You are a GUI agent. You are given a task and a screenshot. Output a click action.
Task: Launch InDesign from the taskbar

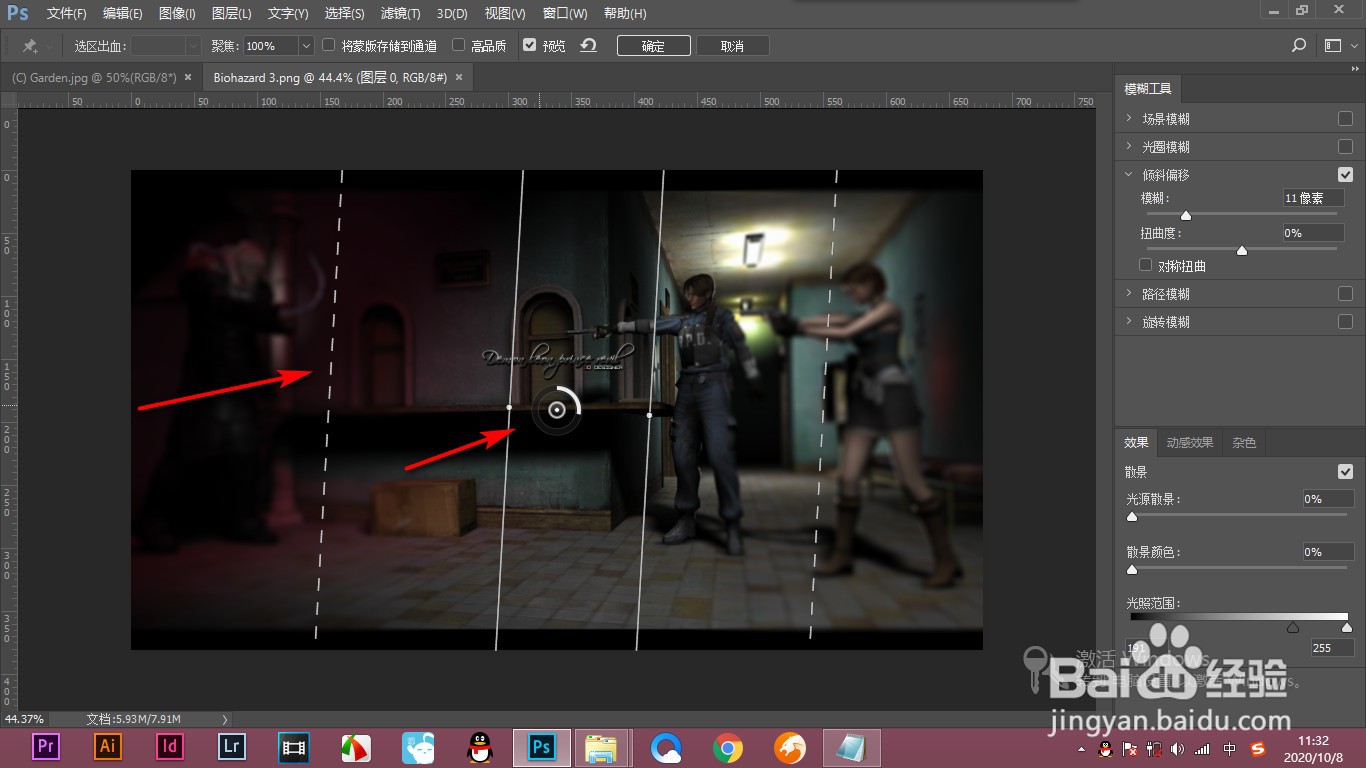170,747
